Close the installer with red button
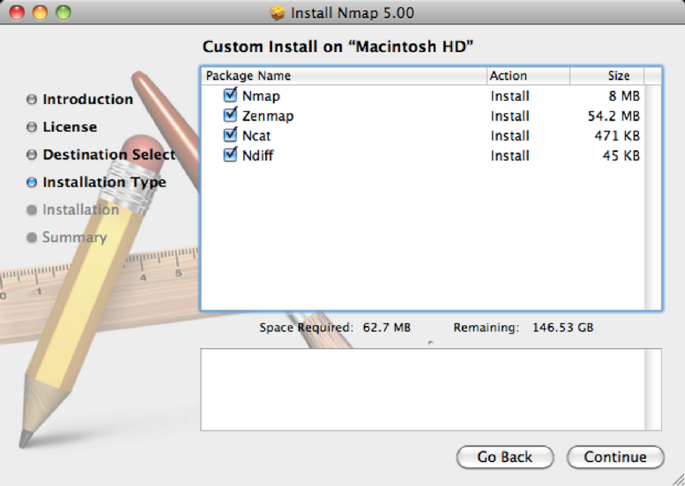The image size is (685, 486). click(17, 12)
